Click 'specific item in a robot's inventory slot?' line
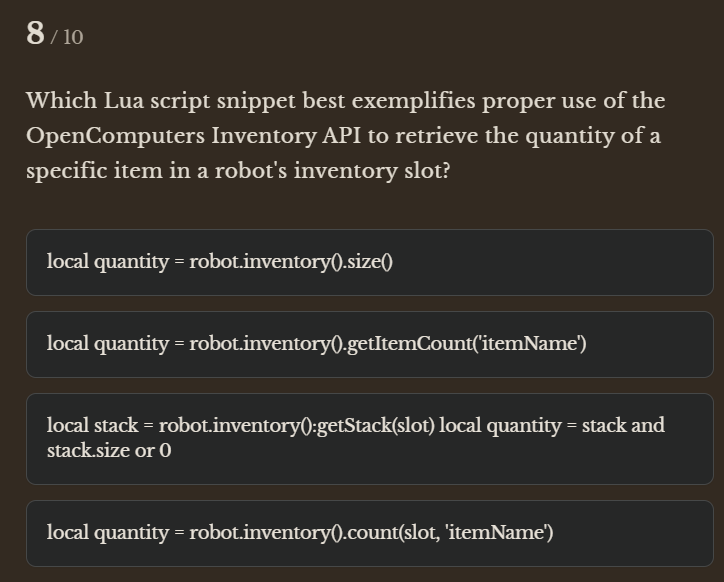This screenshot has width=724, height=582. click(x=238, y=171)
